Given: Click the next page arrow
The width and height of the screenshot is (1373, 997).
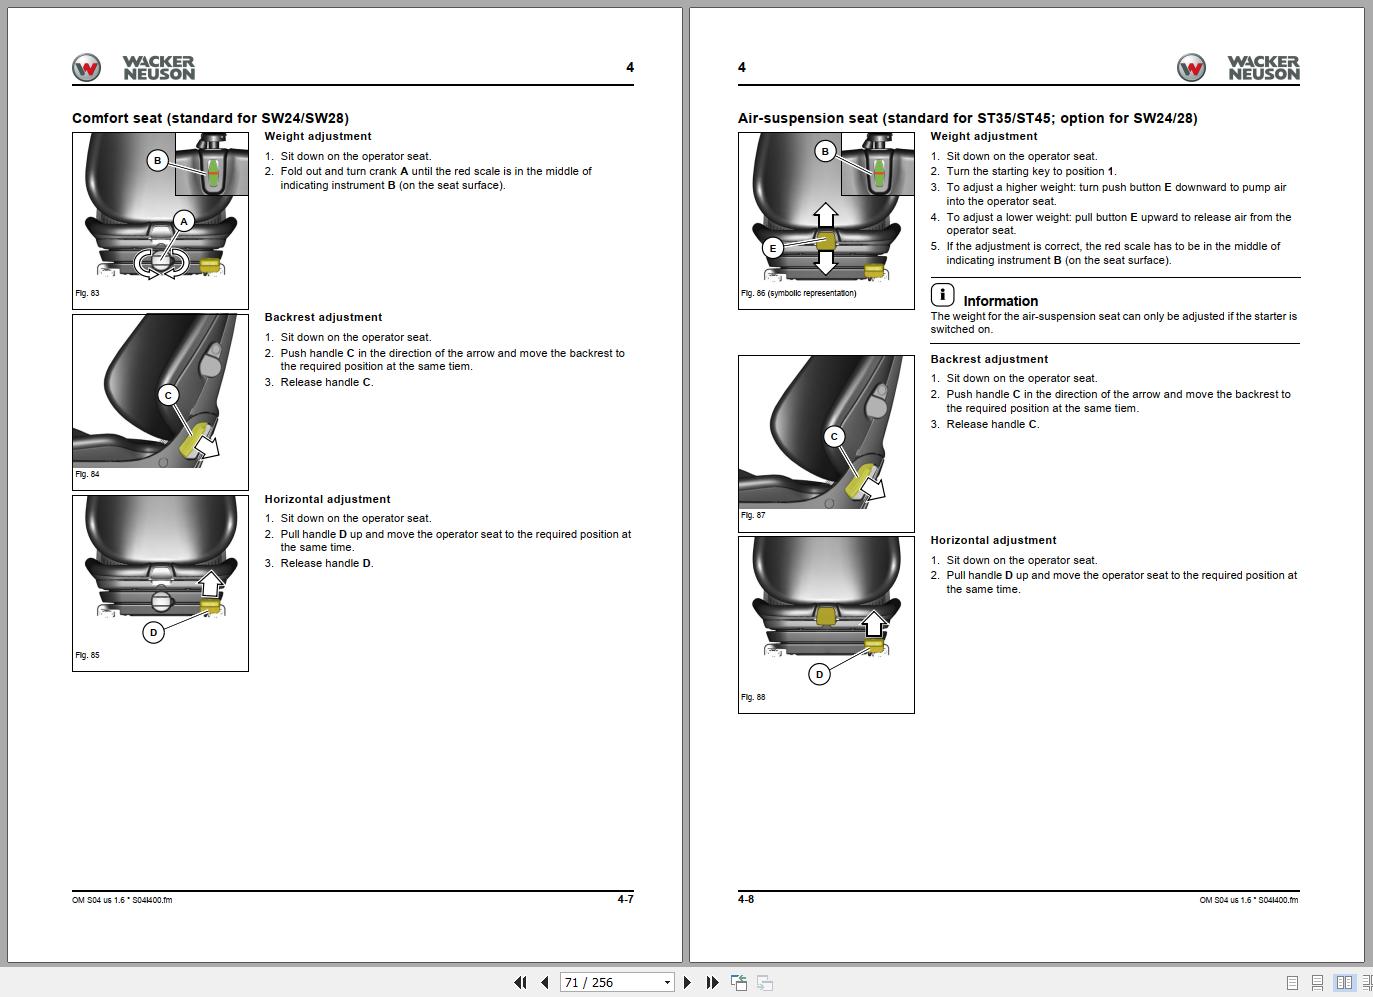Looking at the screenshot, I should click(687, 983).
